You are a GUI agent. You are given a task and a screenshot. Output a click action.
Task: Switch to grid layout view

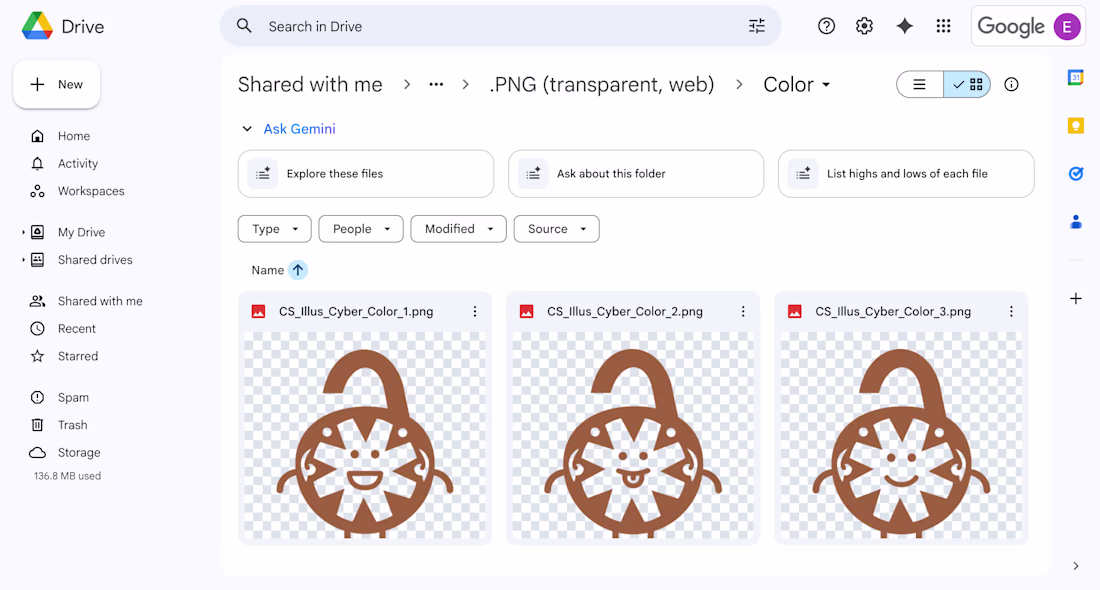click(967, 84)
